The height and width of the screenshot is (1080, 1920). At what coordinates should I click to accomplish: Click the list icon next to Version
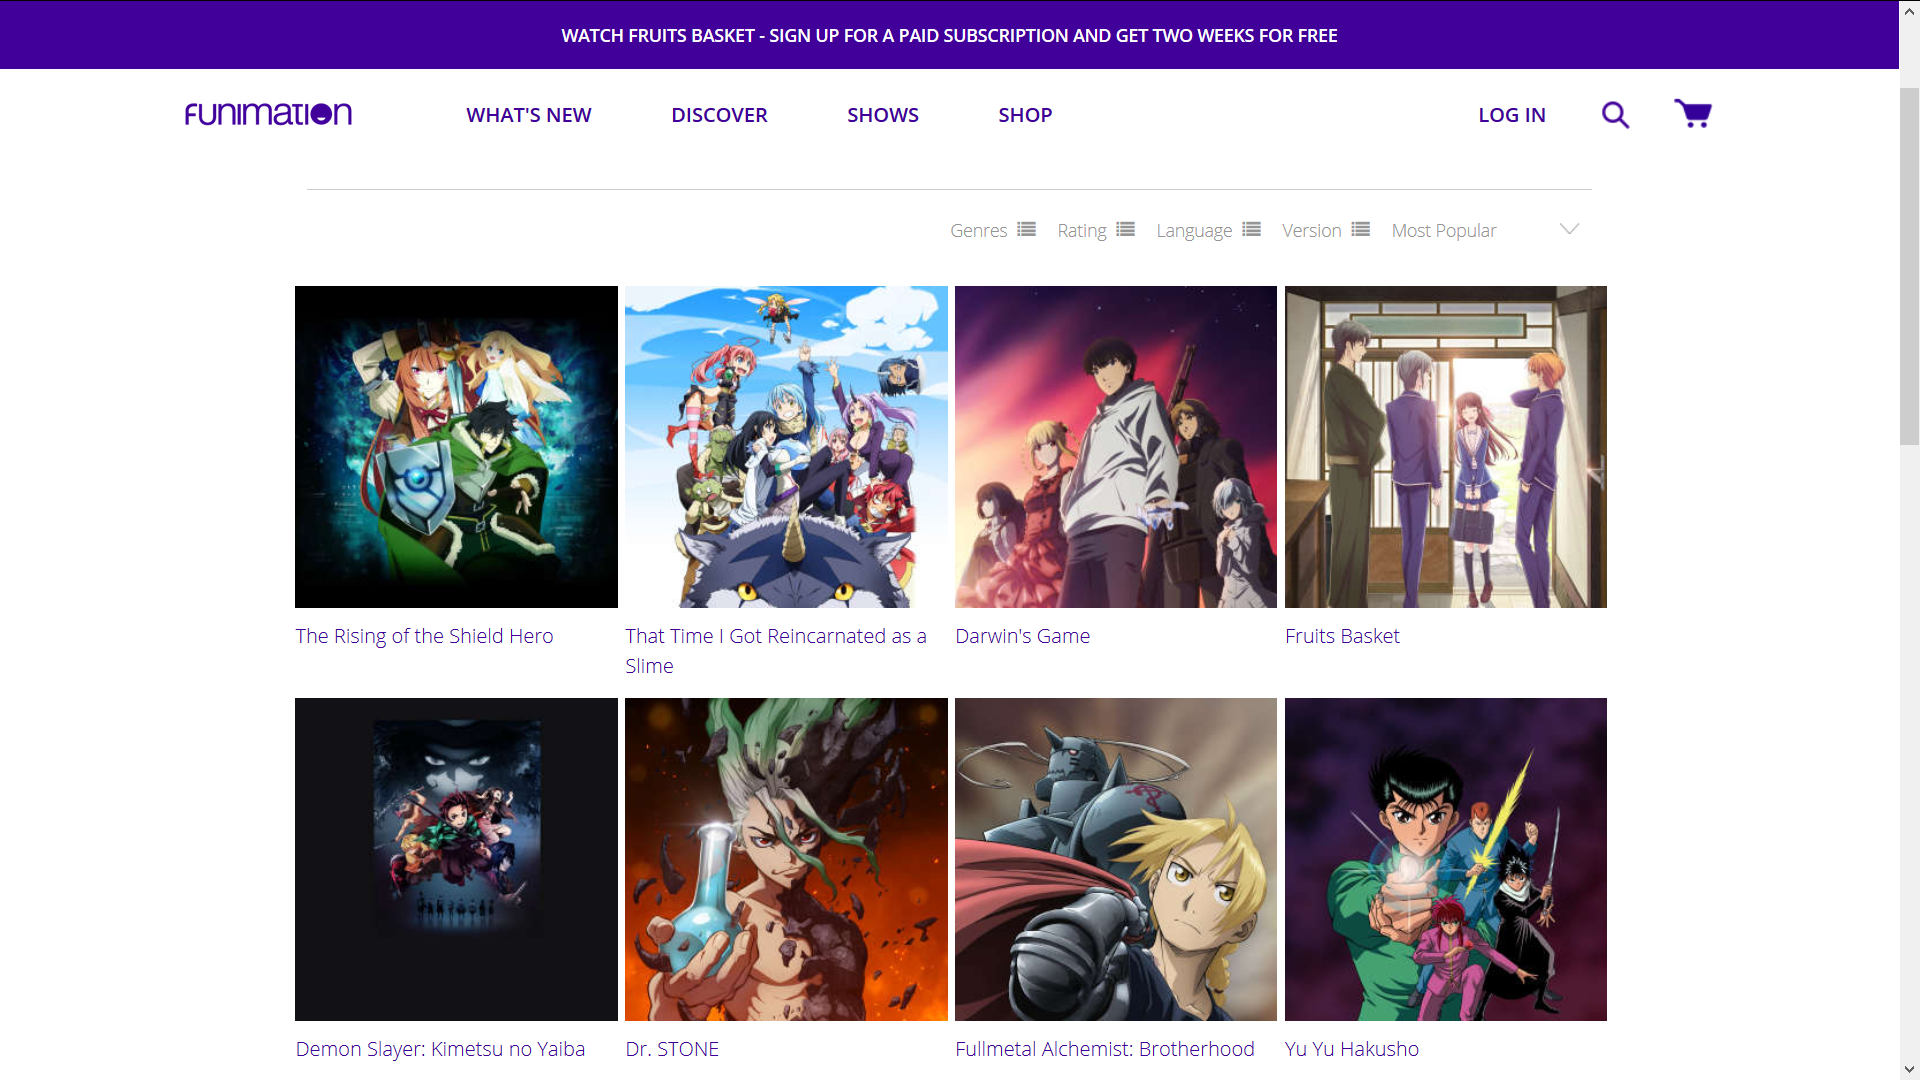click(x=1360, y=230)
